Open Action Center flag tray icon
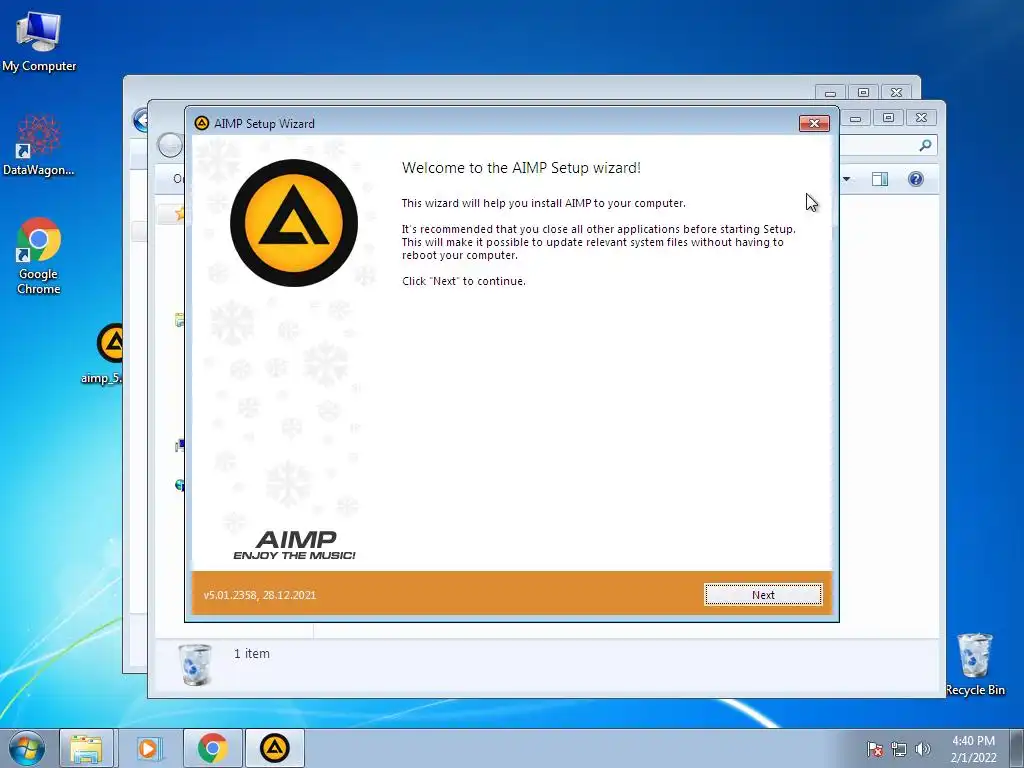Screen dimensions: 1024x768 click(x=874, y=749)
